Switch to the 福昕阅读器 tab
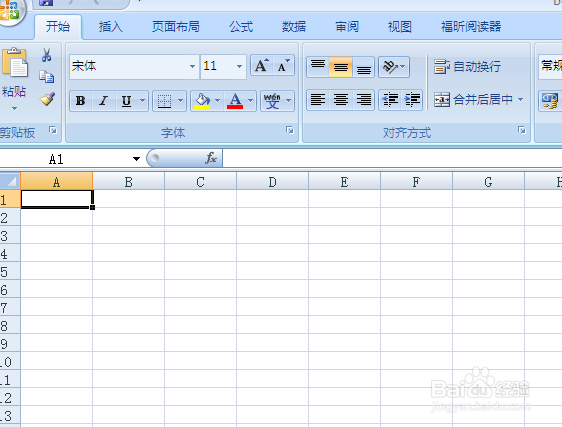Image resolution: width=562 pixels, height=427 pixels. [x=471, y=27]
